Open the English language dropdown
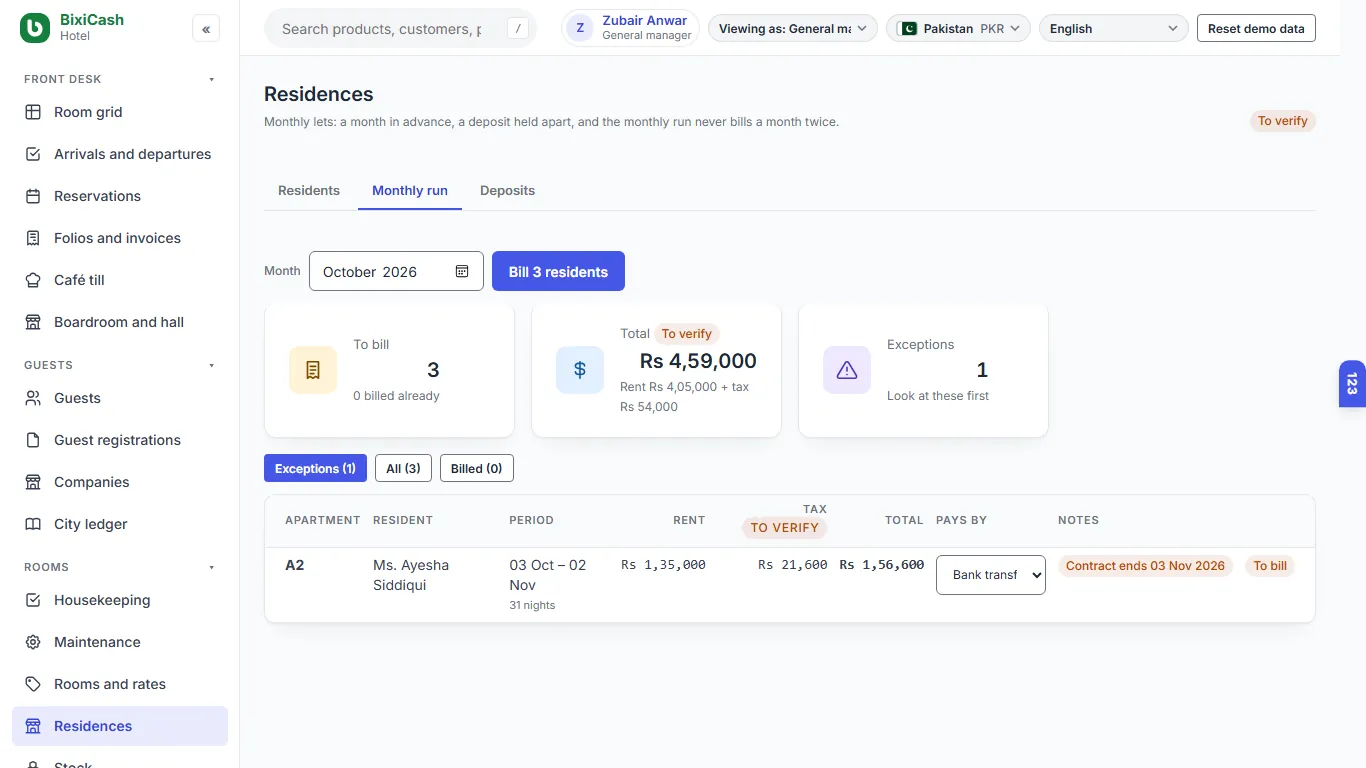The image size is (1366, 768). click(1114, 28)
